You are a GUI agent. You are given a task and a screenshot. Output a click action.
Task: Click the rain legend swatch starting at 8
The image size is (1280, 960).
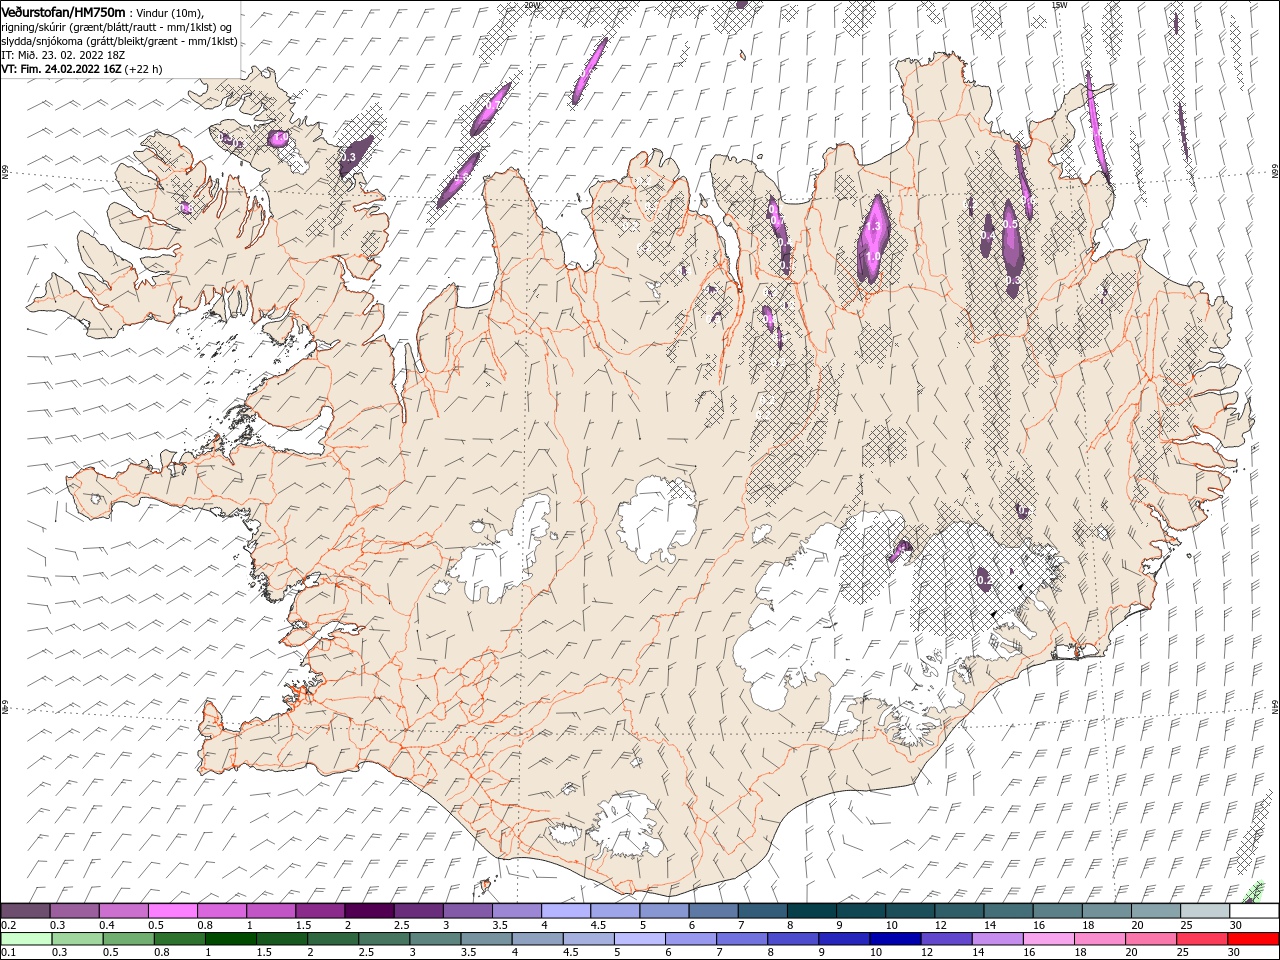tap(793, 939)
